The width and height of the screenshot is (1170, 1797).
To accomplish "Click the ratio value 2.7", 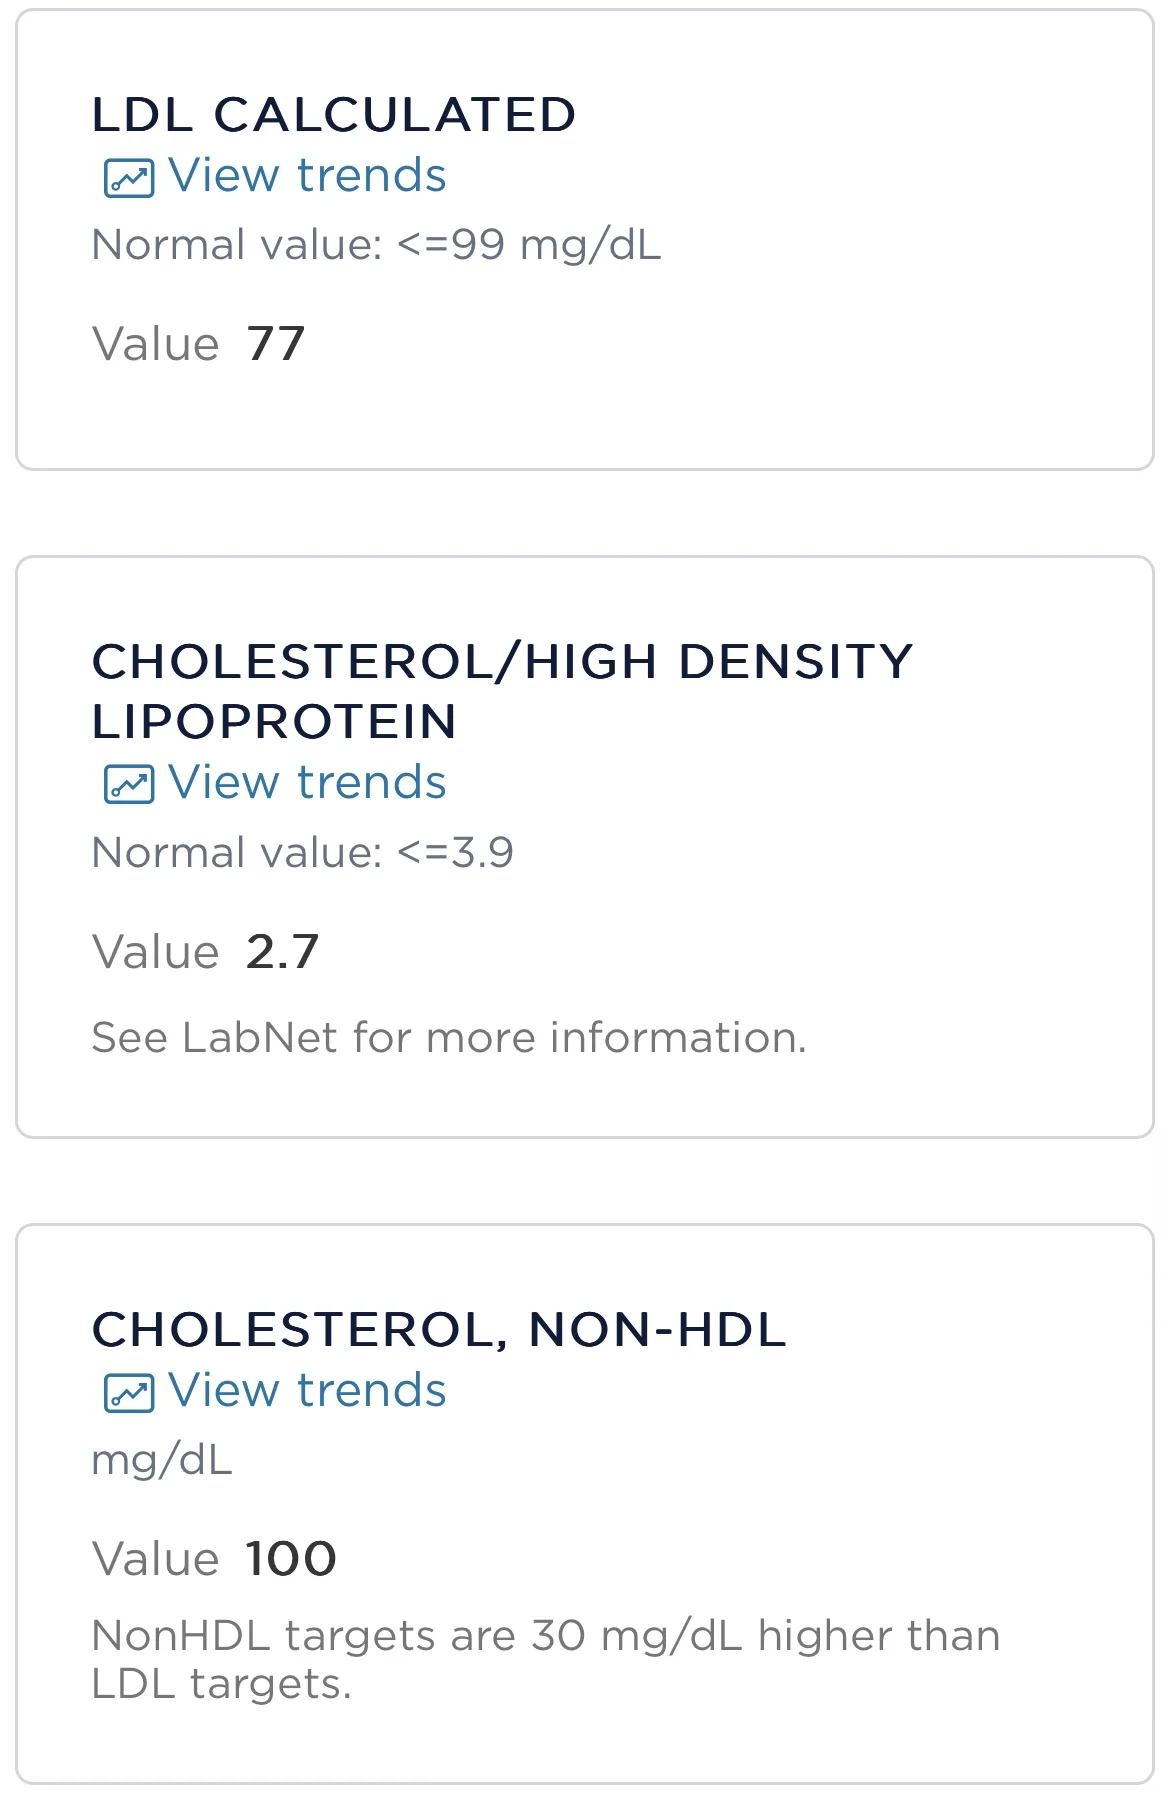I will [x=282, y=952].
